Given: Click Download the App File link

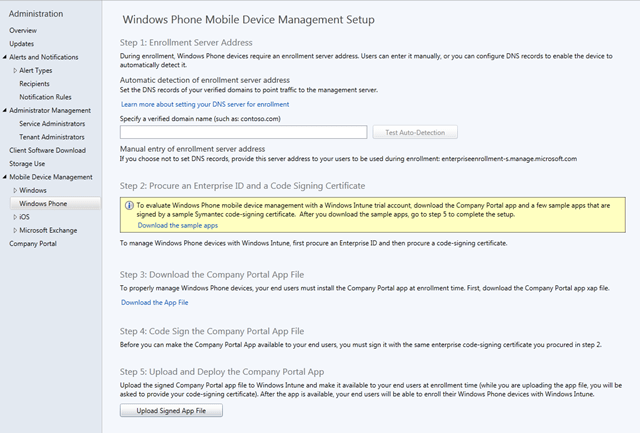Looking at the screenshot, I should pos(154,302).
